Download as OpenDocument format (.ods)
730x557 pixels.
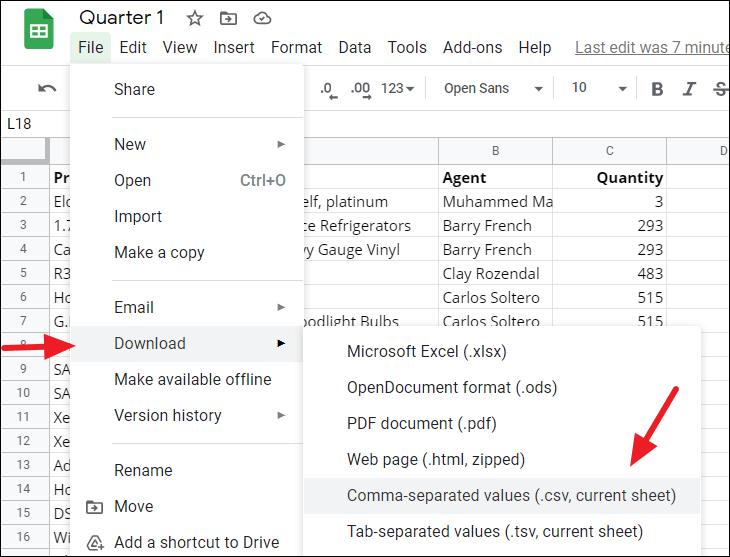tap(501, 387)
